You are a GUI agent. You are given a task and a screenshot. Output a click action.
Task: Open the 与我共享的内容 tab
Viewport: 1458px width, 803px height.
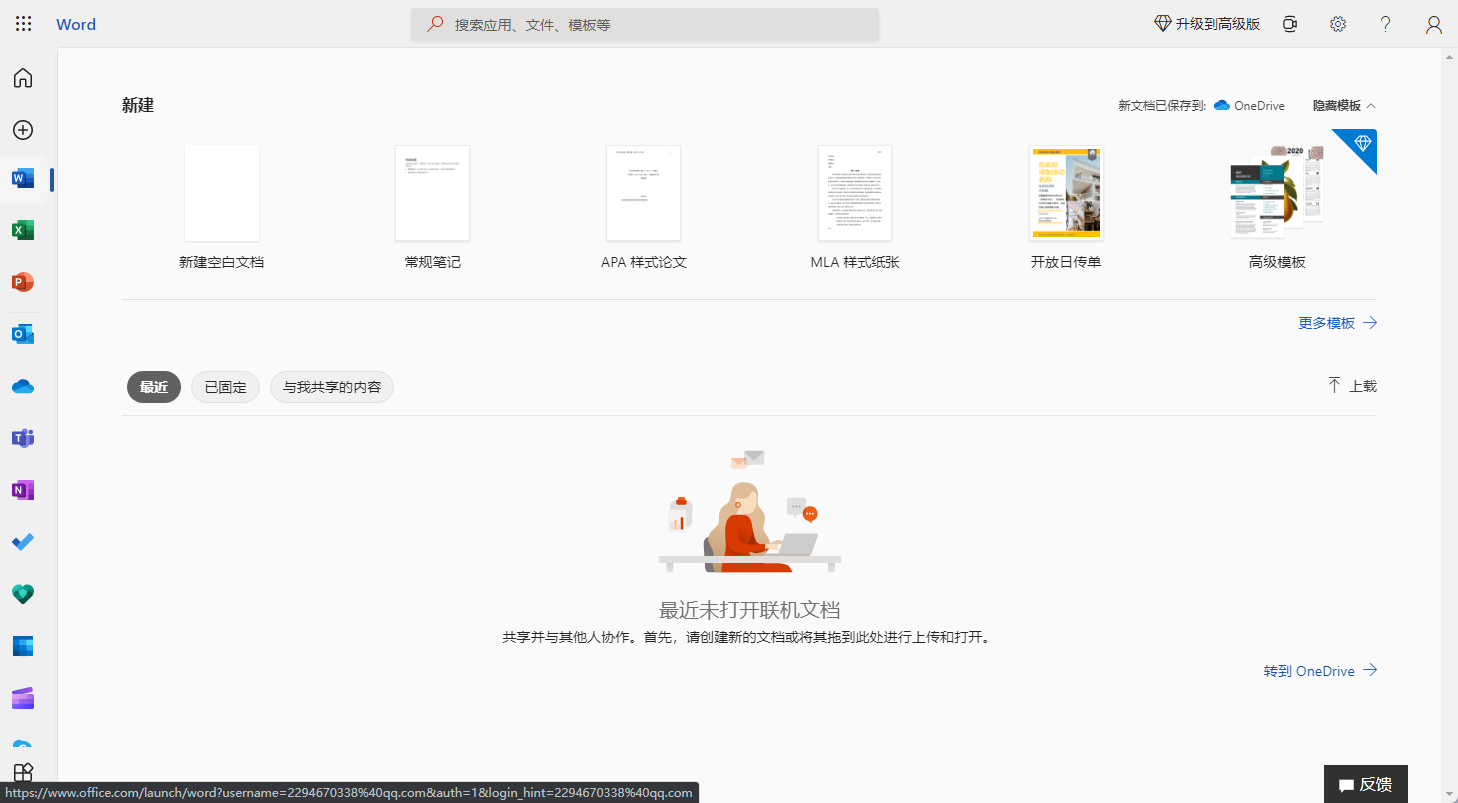pyautogui.click(x=331, y=386)
